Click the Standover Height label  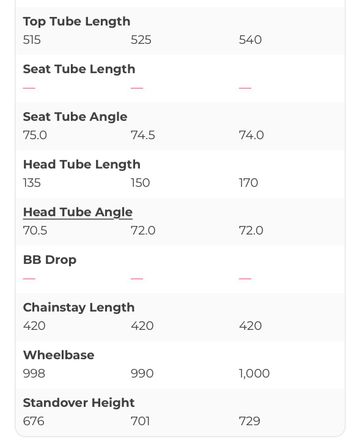[79, 403]
